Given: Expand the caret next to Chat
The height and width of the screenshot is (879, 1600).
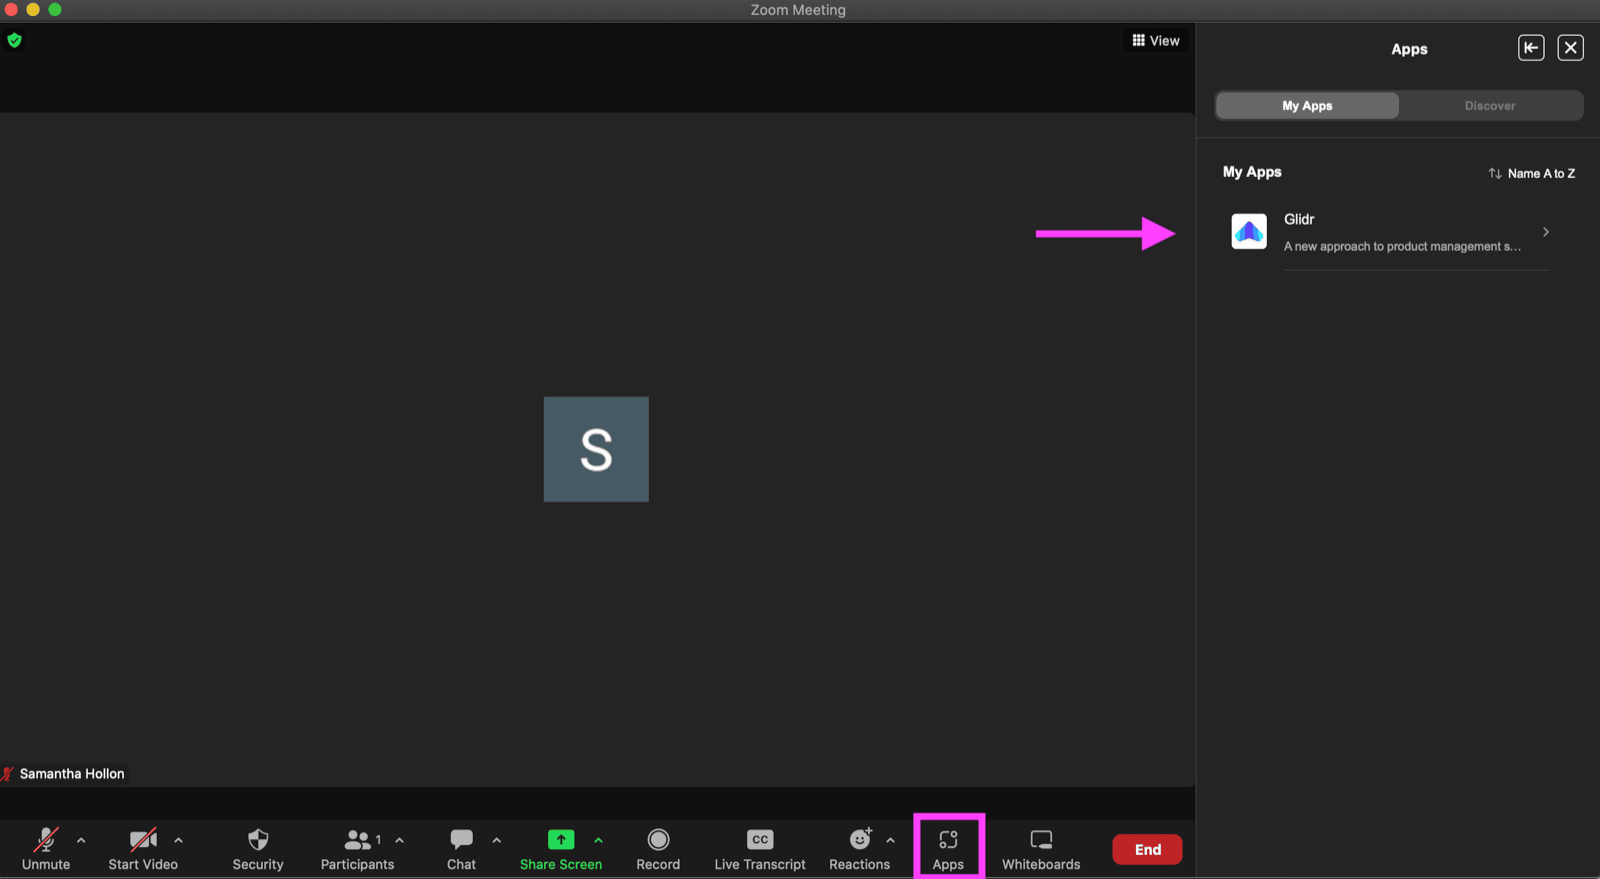Looking at the screenshot, I should pos(496,840).
